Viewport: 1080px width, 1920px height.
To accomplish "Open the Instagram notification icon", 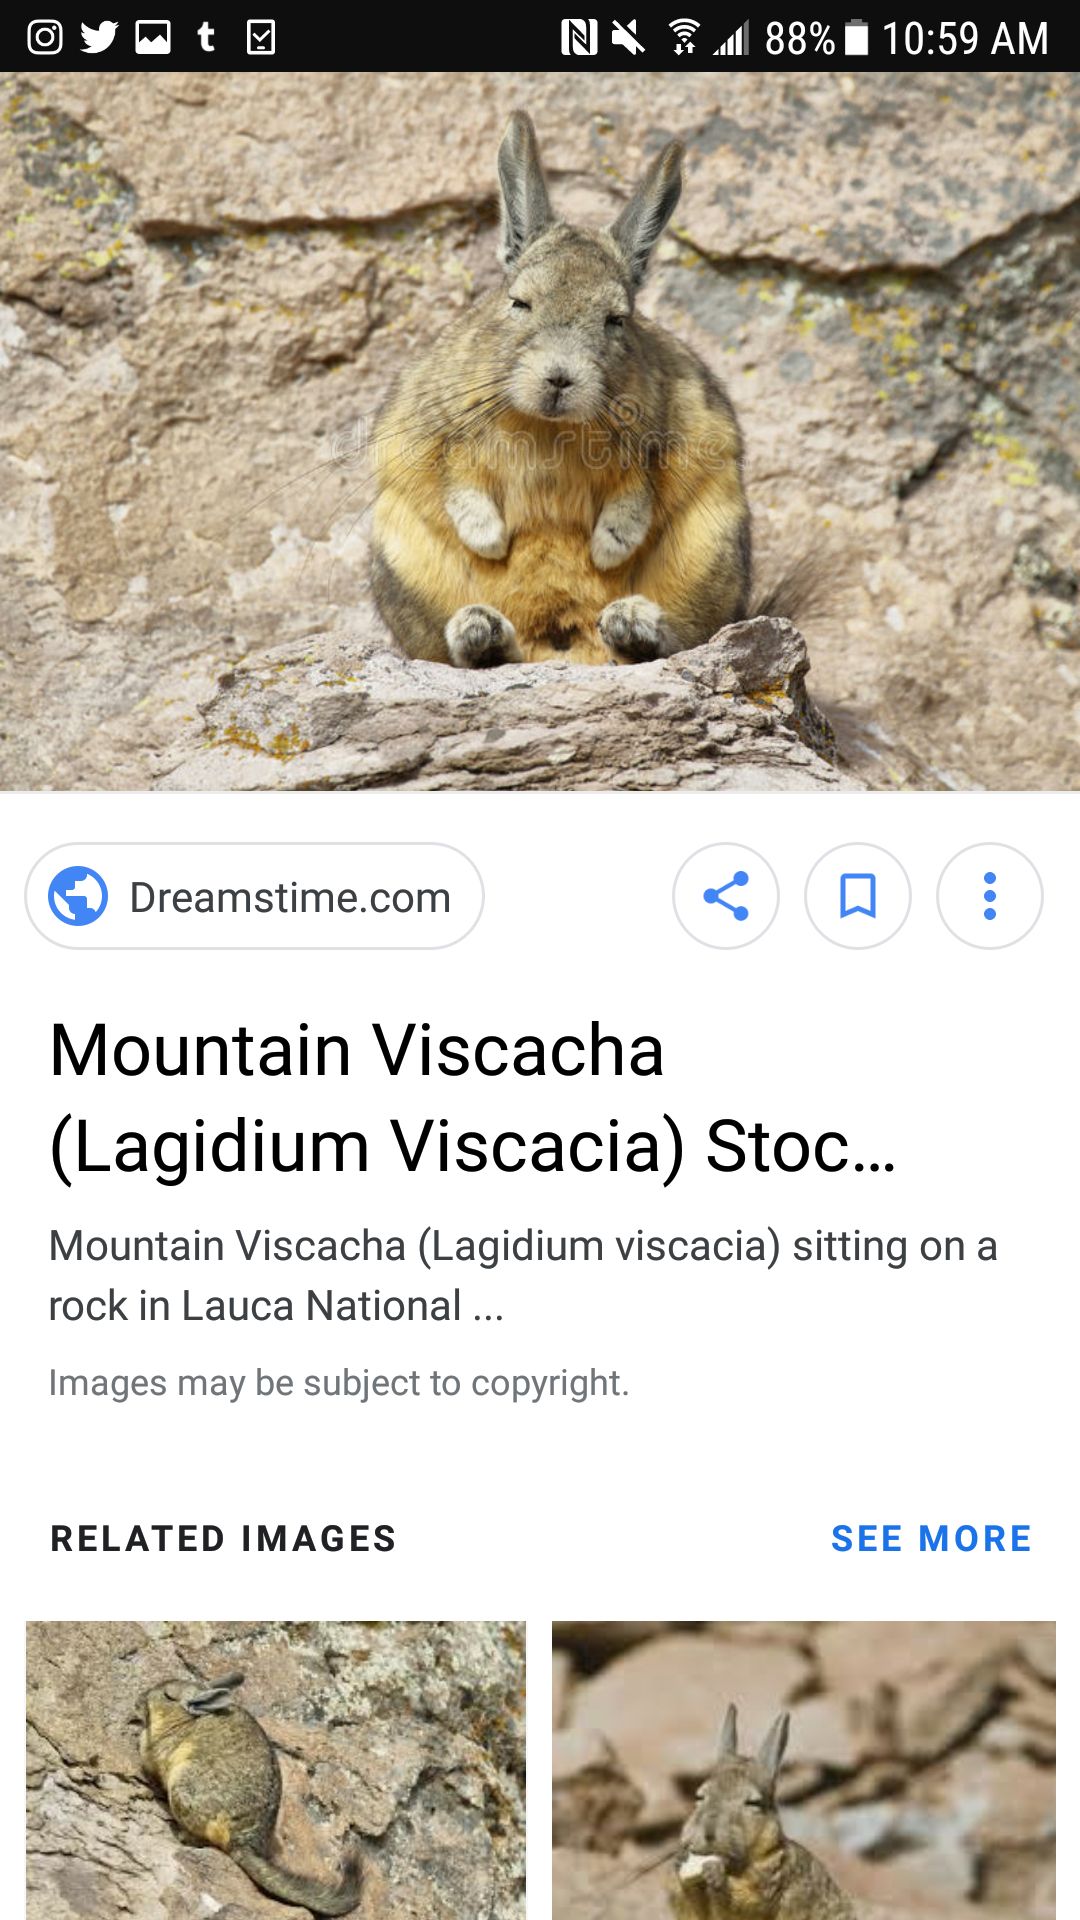I will tap(44, 37).
